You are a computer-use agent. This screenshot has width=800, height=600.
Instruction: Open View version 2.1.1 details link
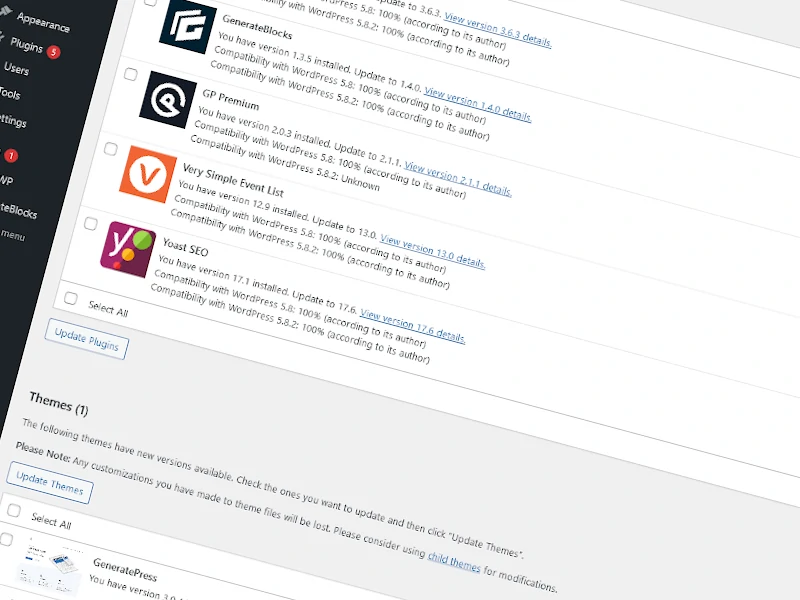pos(458,179)
